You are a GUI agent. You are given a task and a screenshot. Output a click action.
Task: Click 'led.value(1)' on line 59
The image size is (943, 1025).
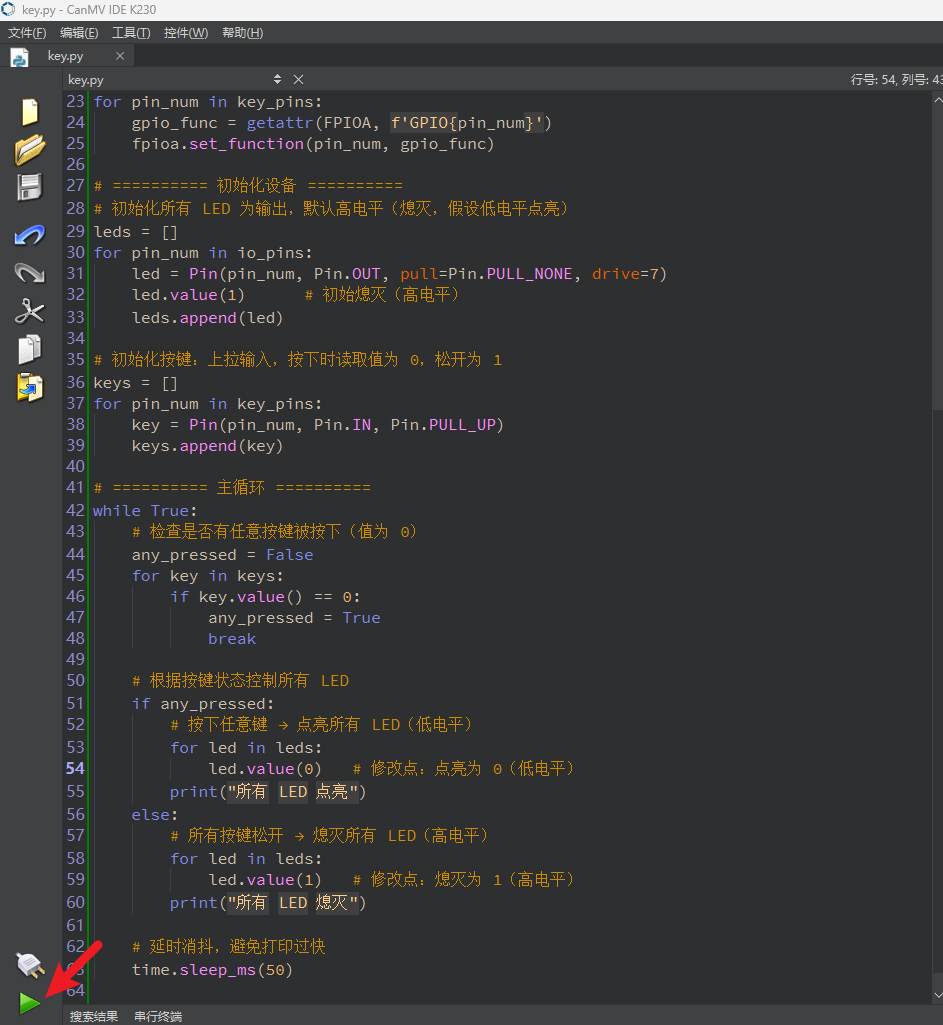[x=265, y=881]
